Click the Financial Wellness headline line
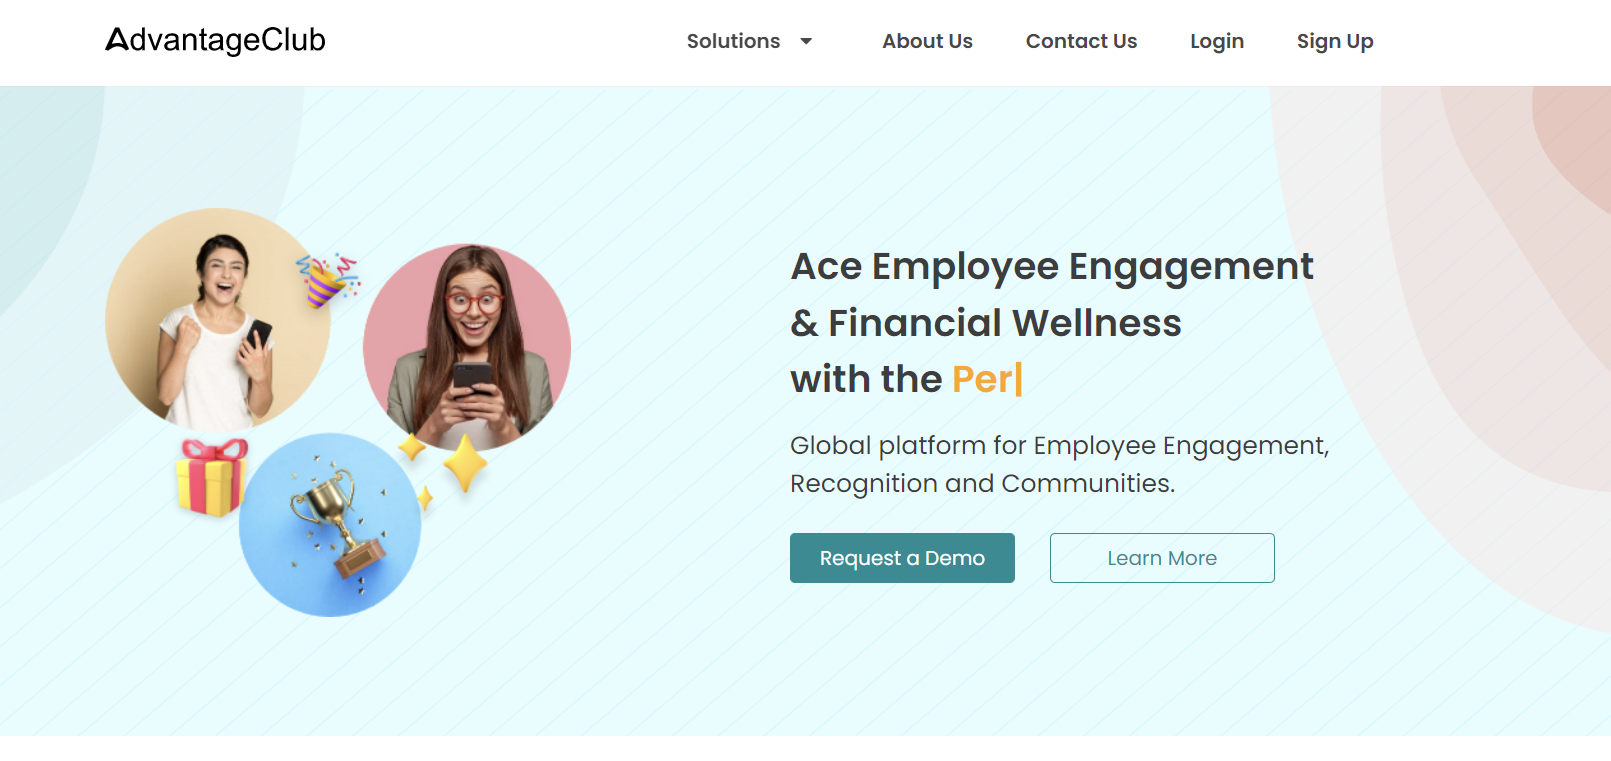Screen dimensions: 1611x761 click(x=985, y=323)
